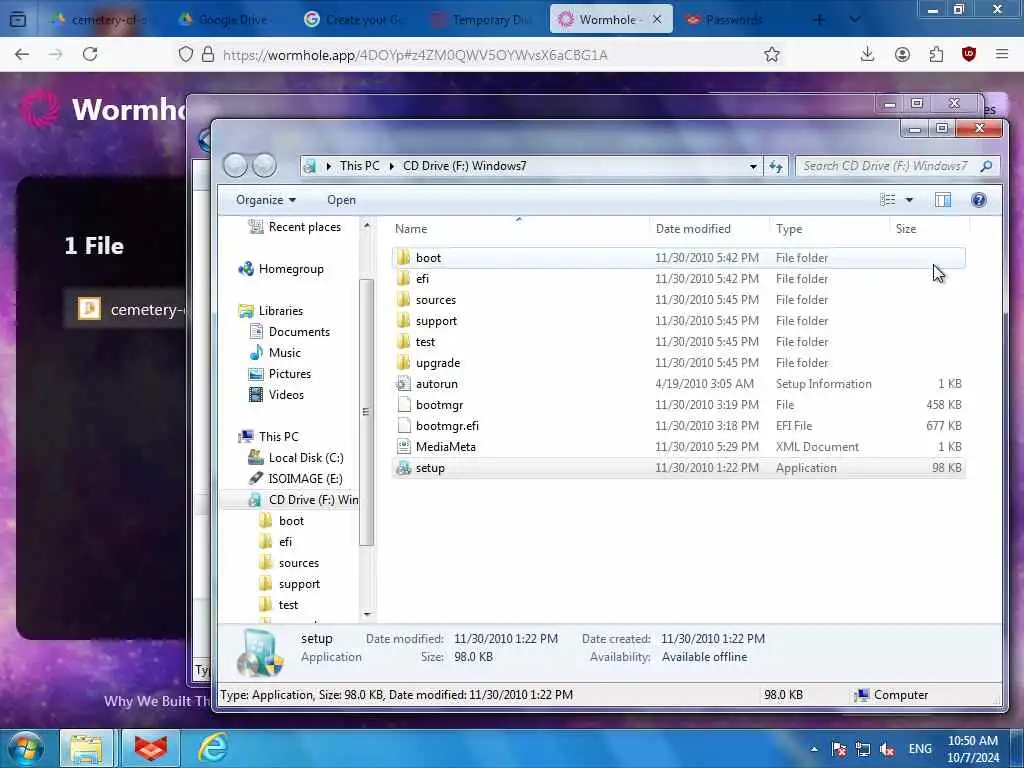This screenshot has width=1024, height=768.
Task: Refresh the Explorer address bar location
Action: point(776,166)
